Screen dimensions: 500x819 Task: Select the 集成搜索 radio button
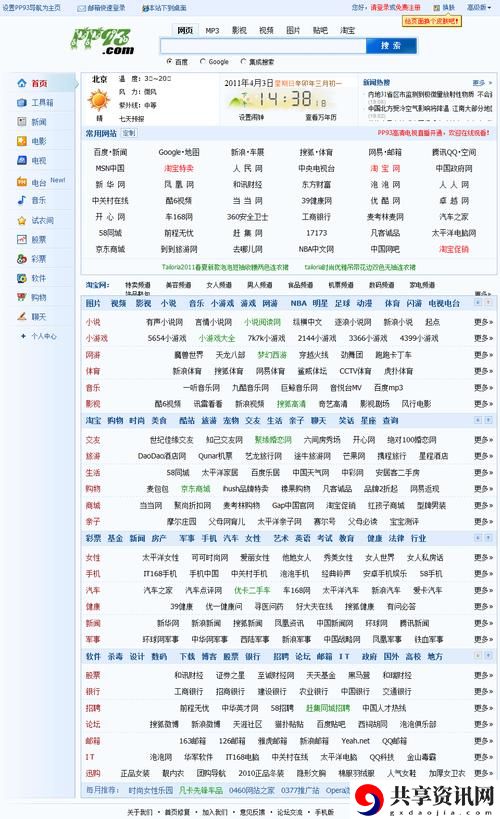tap(243, 61)
